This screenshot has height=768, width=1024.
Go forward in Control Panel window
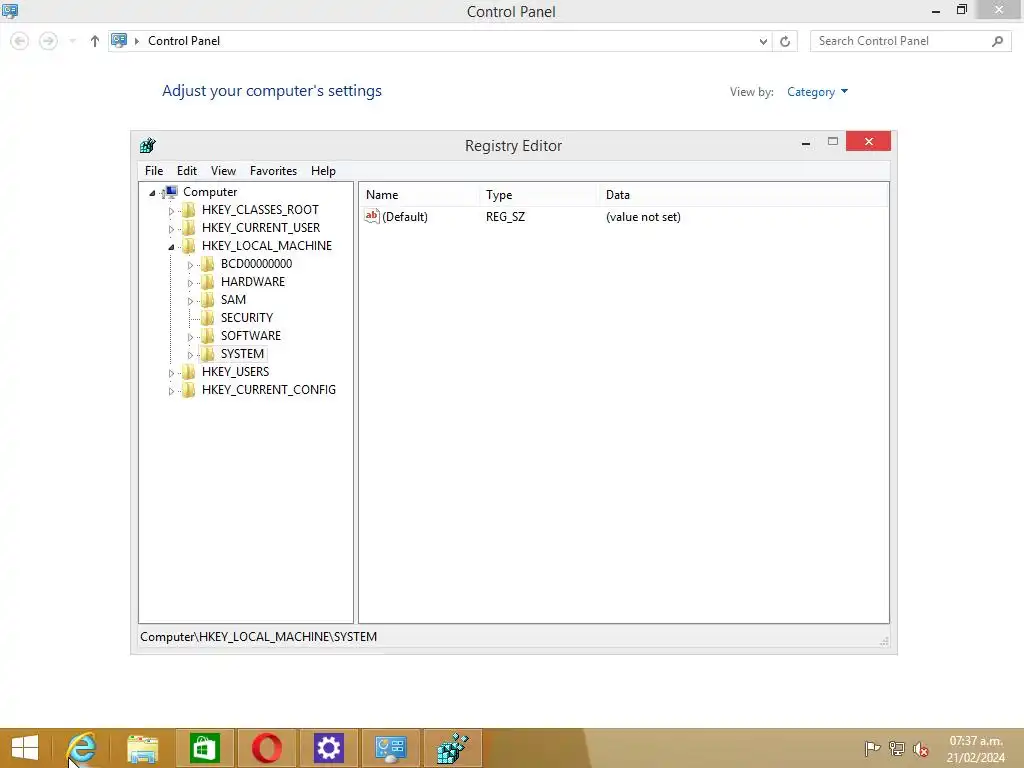48,41
